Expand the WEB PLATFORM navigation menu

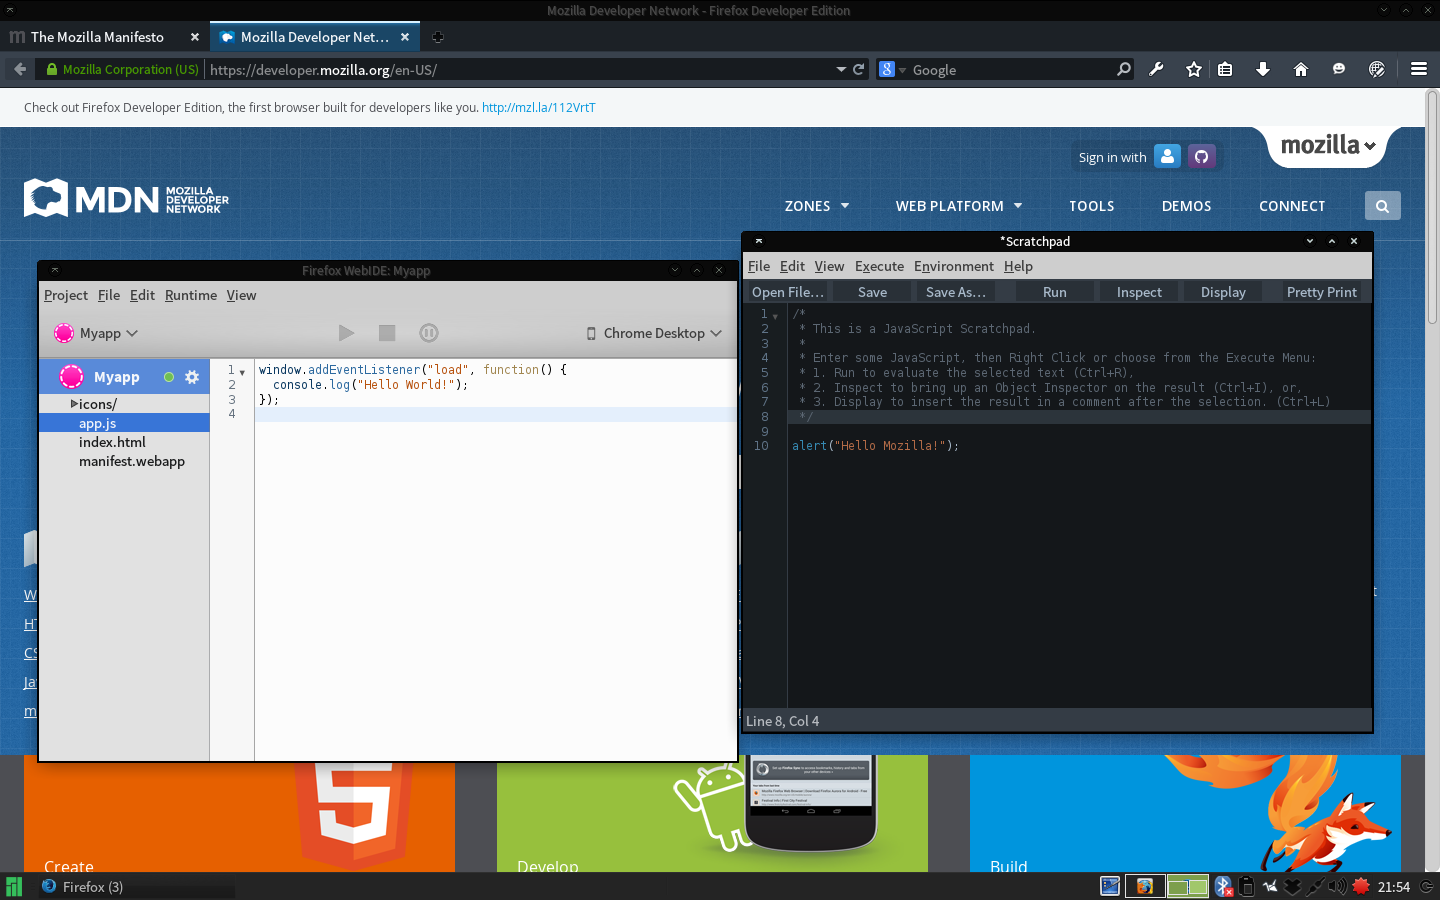click(x=958, y=206)
